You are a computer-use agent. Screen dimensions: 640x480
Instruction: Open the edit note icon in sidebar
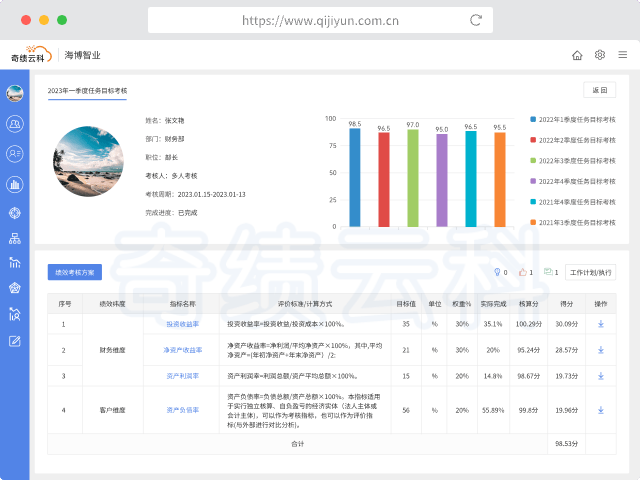click(15, 341)
